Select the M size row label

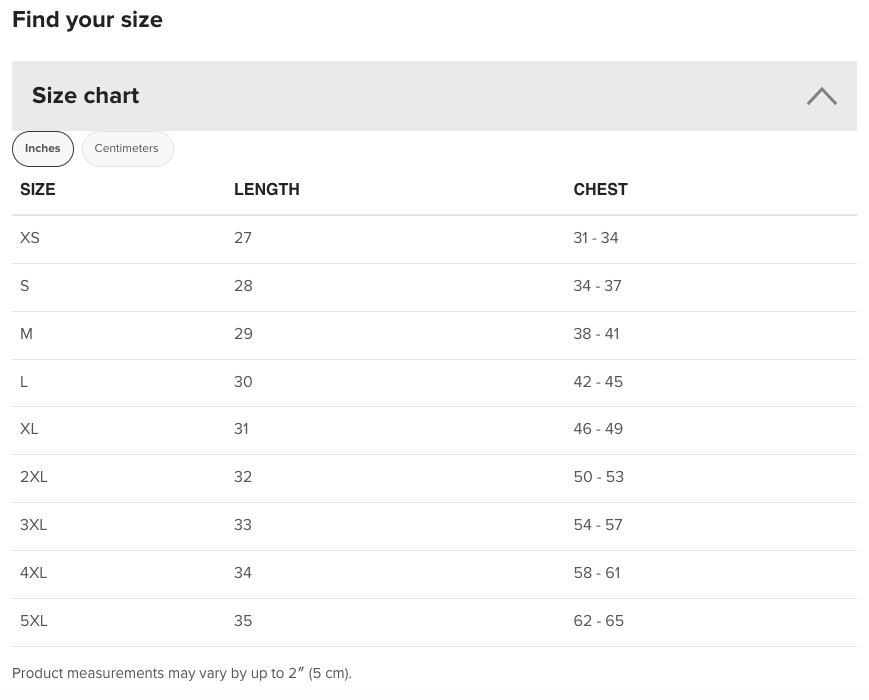[26, 334]
